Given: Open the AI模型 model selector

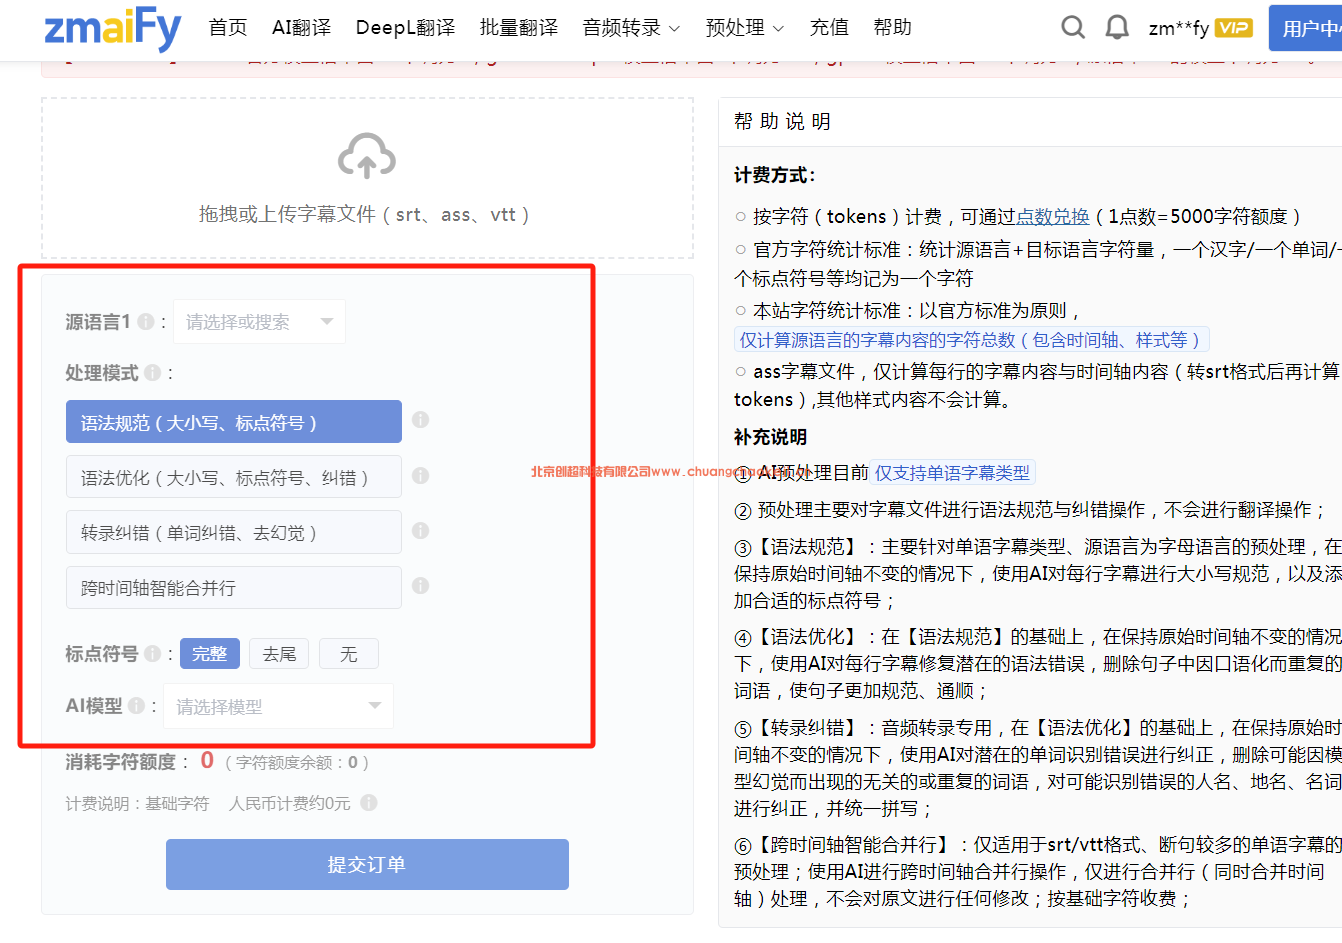Looking at the screenshot, I should coord(277,706).
